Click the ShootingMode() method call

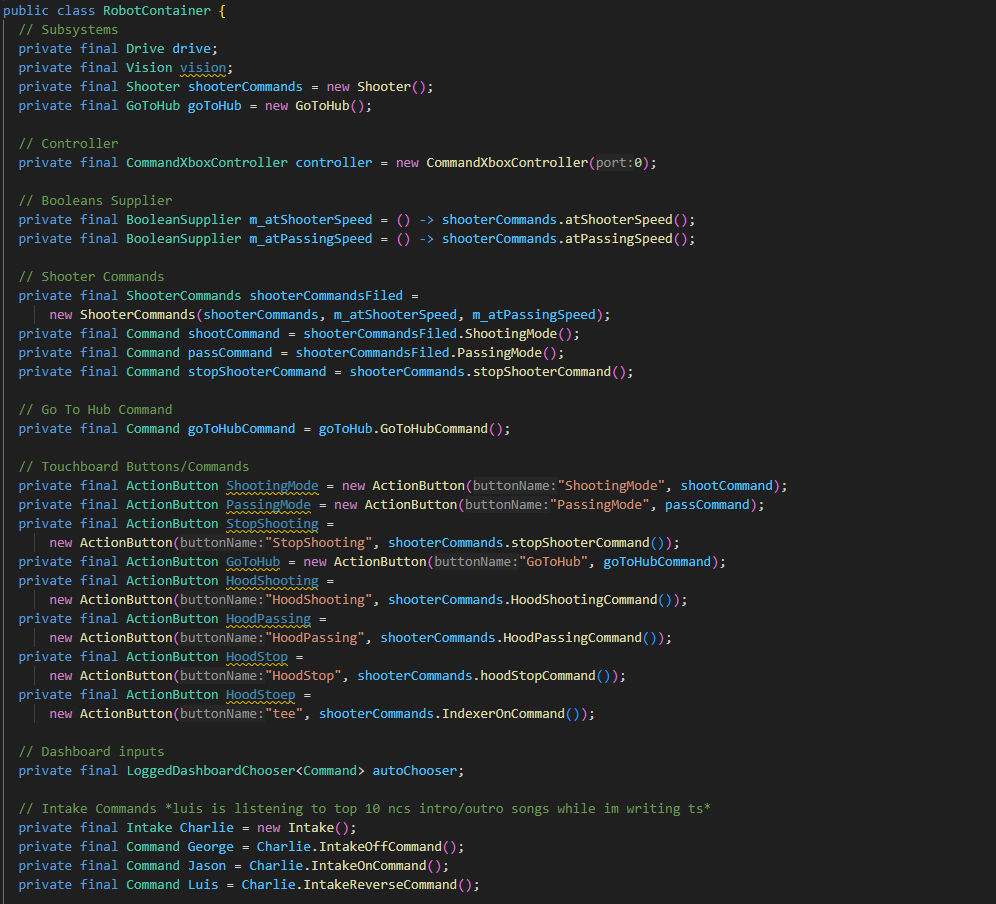(x=518, y=334)
